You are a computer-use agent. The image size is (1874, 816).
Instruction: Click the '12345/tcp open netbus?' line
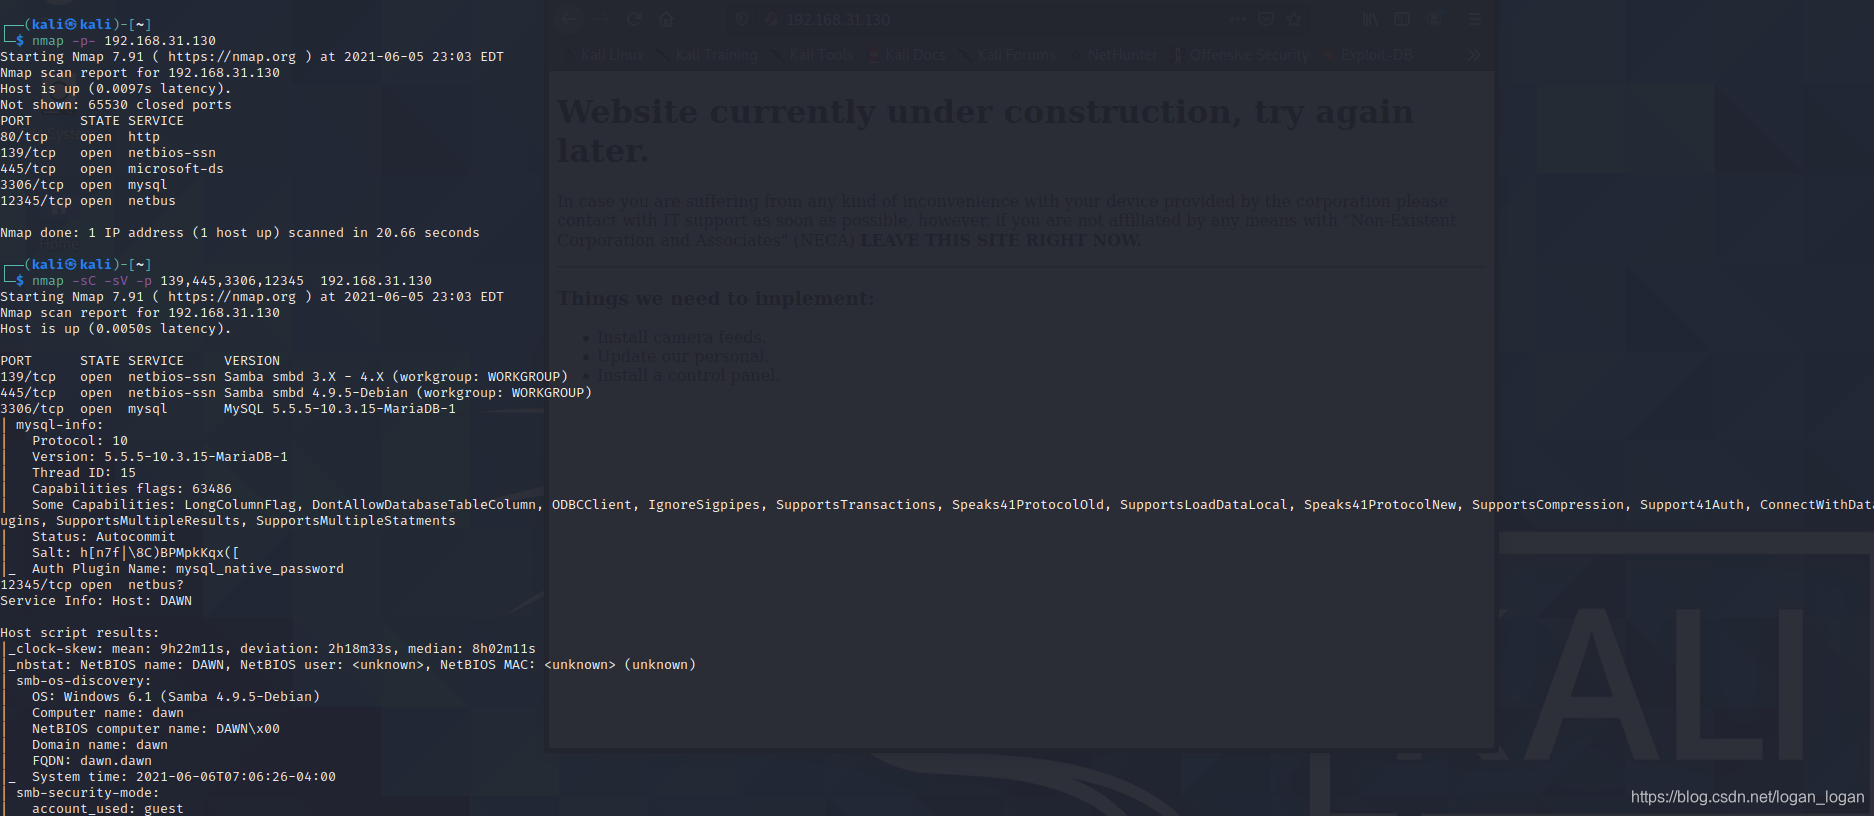(x=92, y=585)
